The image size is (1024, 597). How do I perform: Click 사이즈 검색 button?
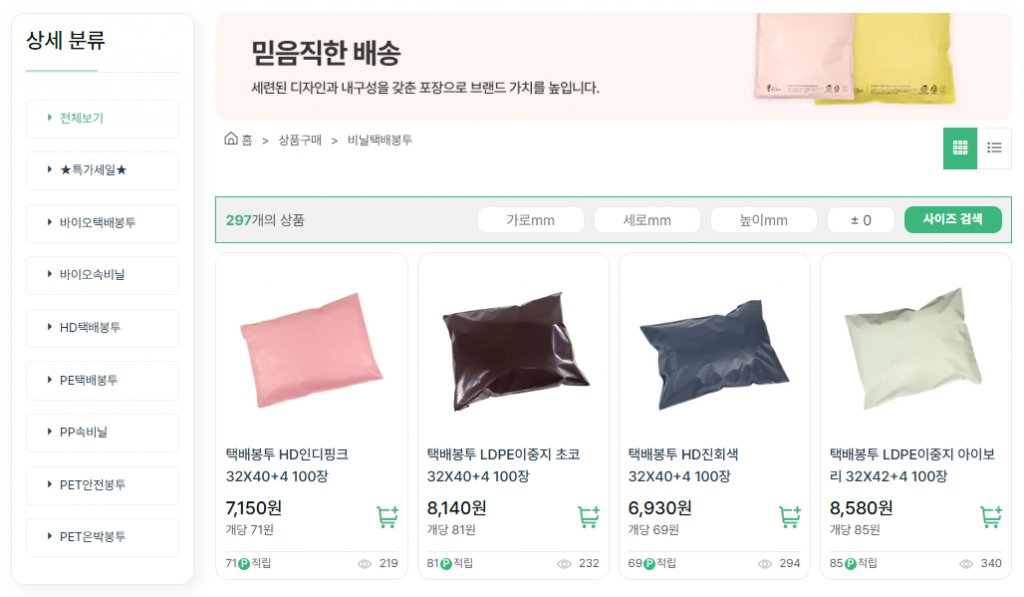tap(953, 219)
